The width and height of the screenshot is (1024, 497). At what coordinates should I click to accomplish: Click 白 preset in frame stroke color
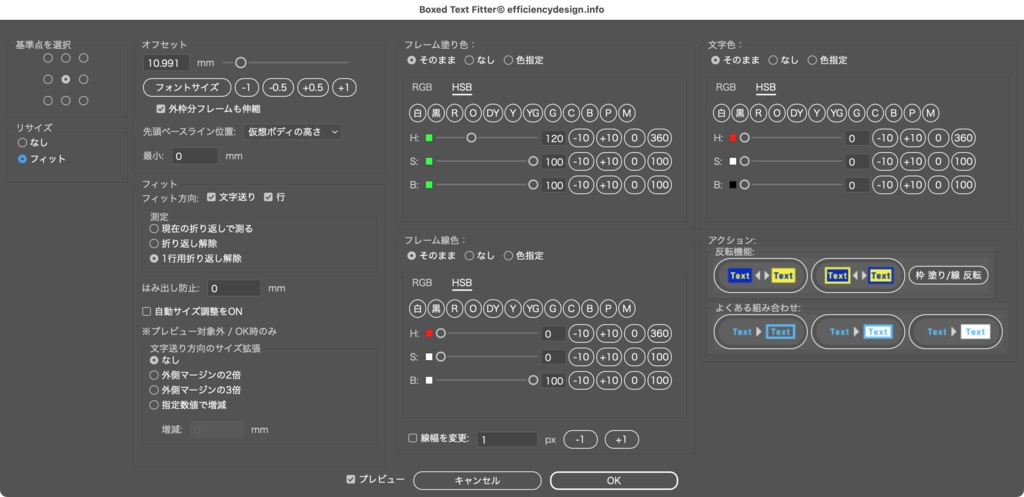point(417,308)
